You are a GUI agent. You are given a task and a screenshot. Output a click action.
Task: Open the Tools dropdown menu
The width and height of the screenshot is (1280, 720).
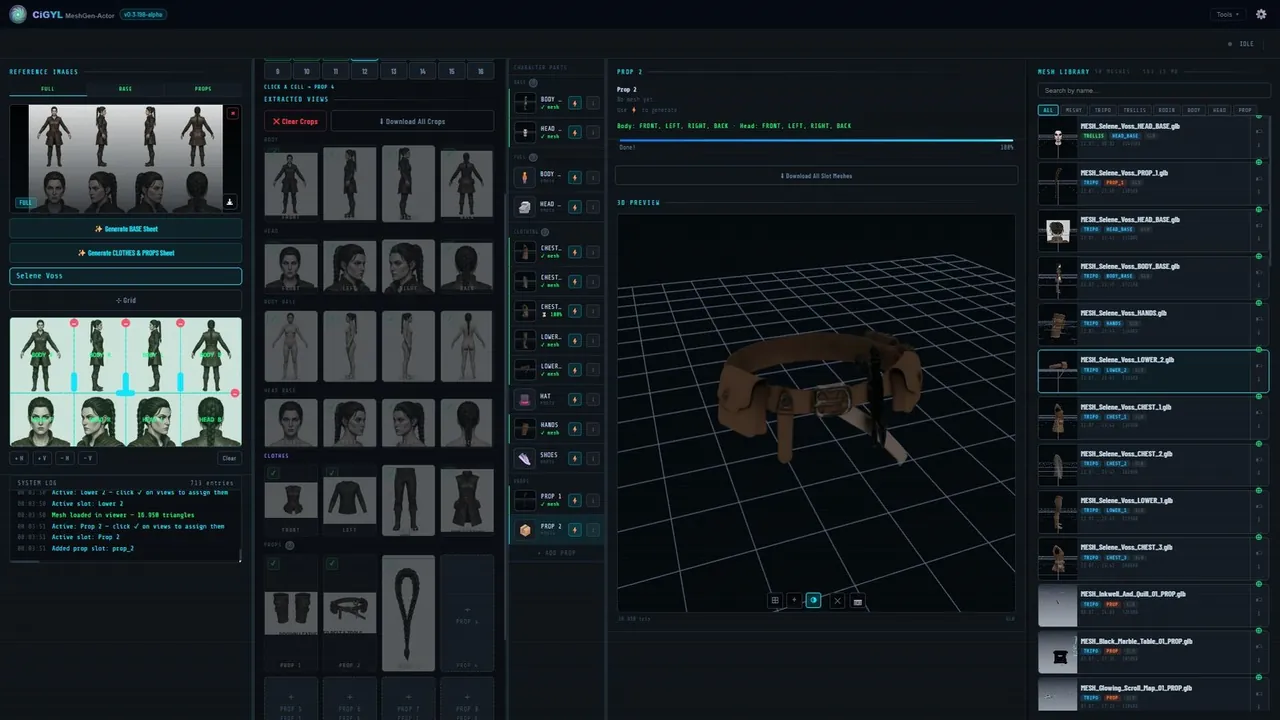pos(1227,14)
